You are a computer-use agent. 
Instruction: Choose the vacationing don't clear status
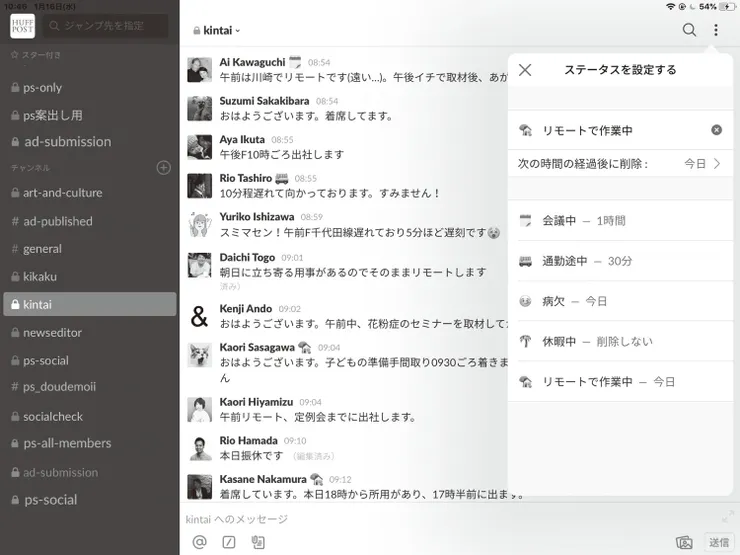[620, 341]
